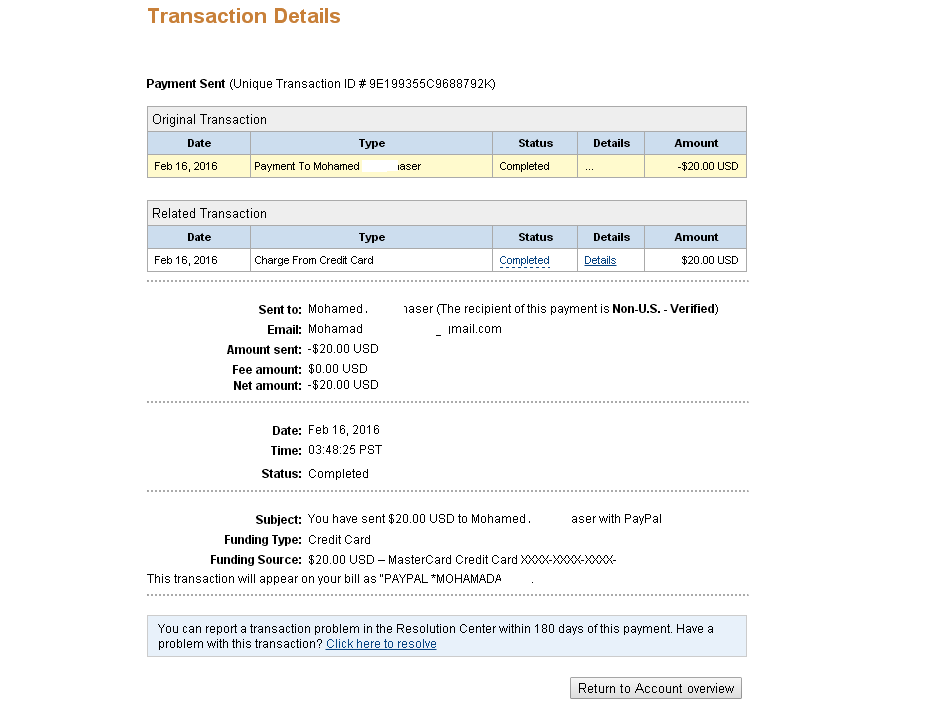Click the 'Transaction Details' page heading
926x708 pixels.
(244, 17)
